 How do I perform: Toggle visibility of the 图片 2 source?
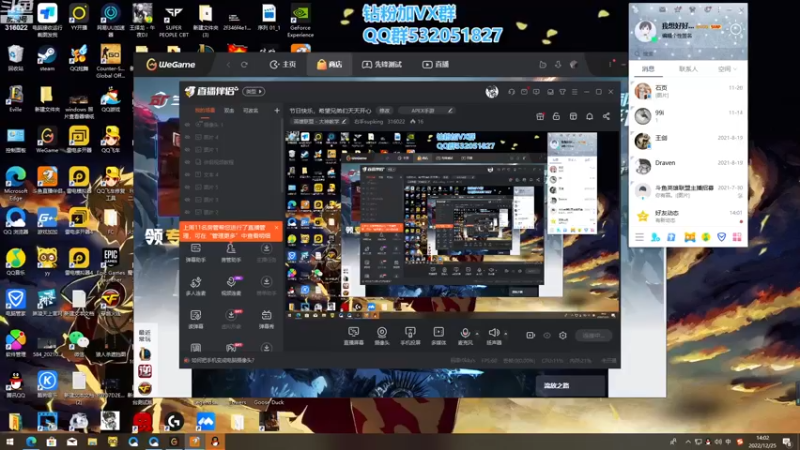[187, 212]
